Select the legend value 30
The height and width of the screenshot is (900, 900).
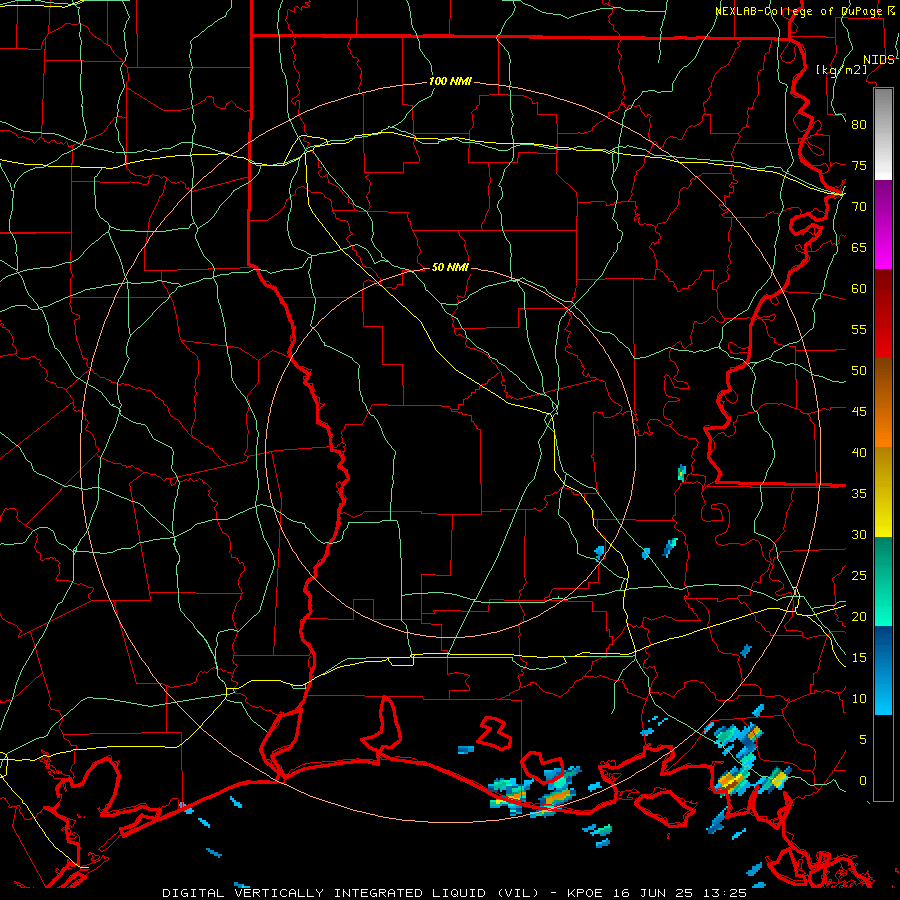coord(859,534)
